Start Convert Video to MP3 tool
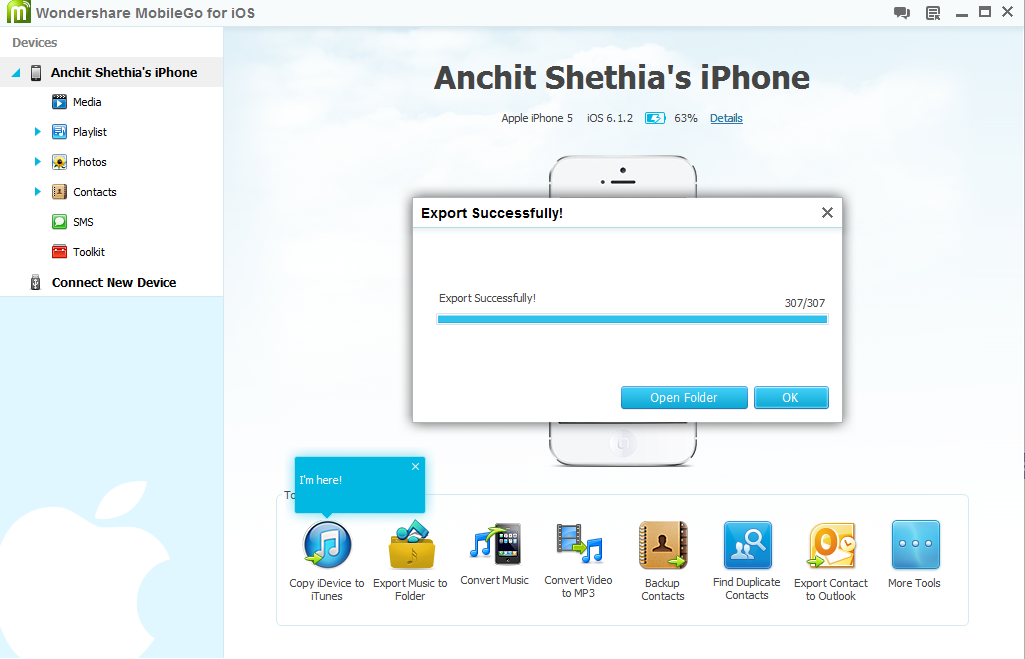1025x659 pixels. (x=579, y=561)
